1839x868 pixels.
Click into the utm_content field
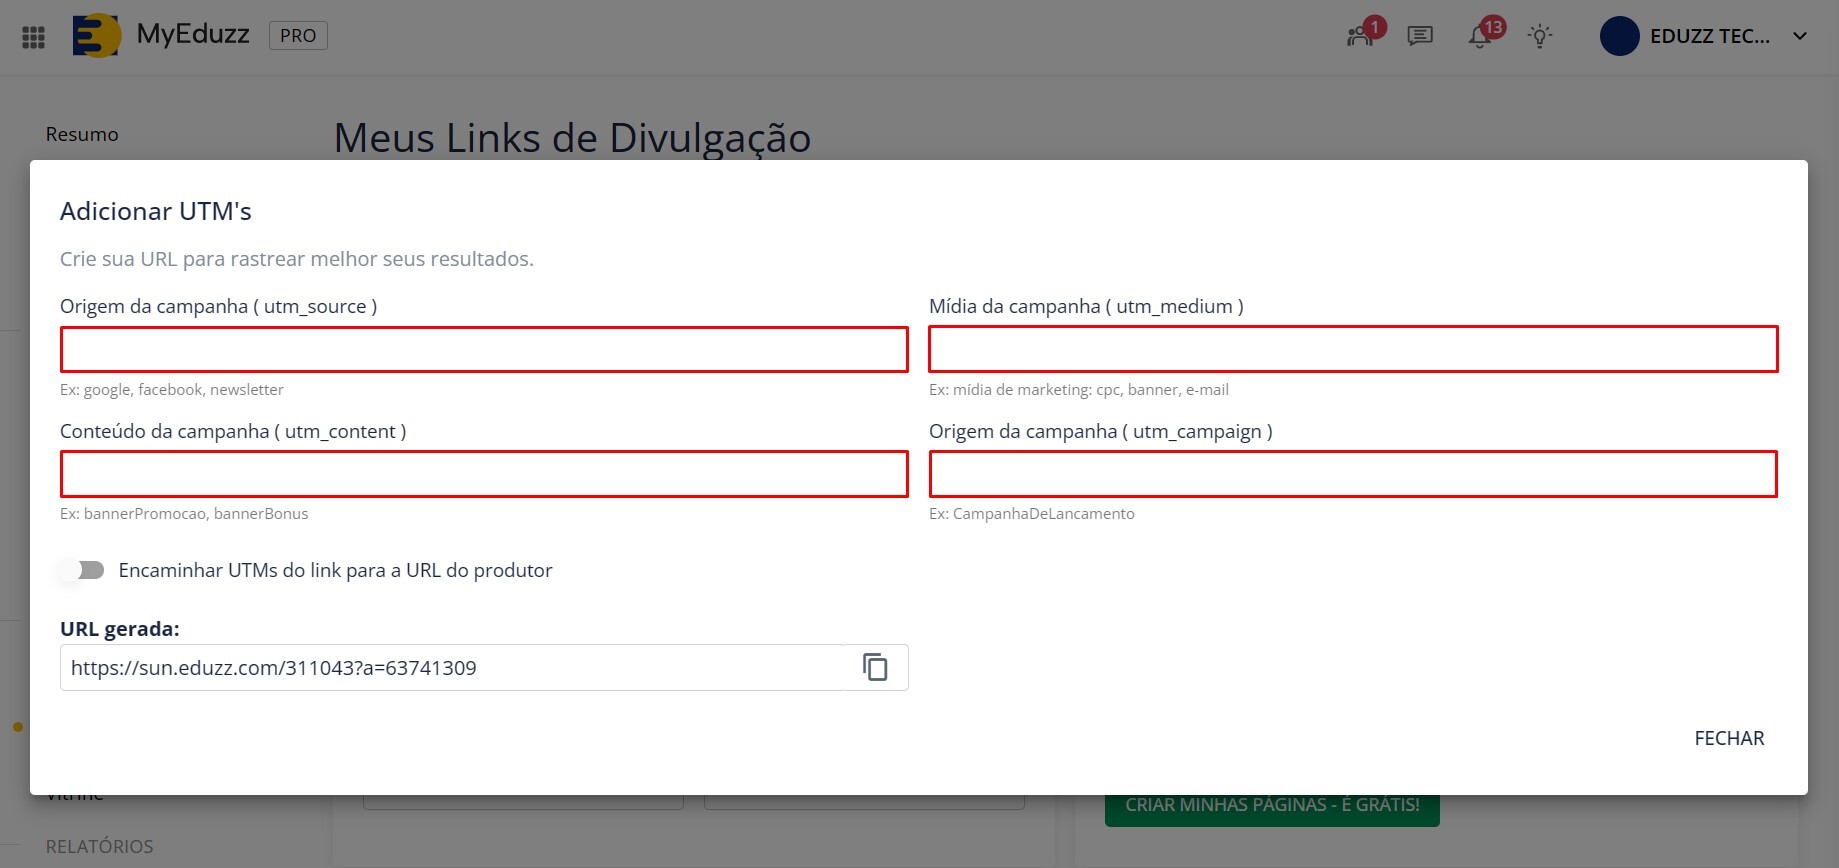(484, 474)
